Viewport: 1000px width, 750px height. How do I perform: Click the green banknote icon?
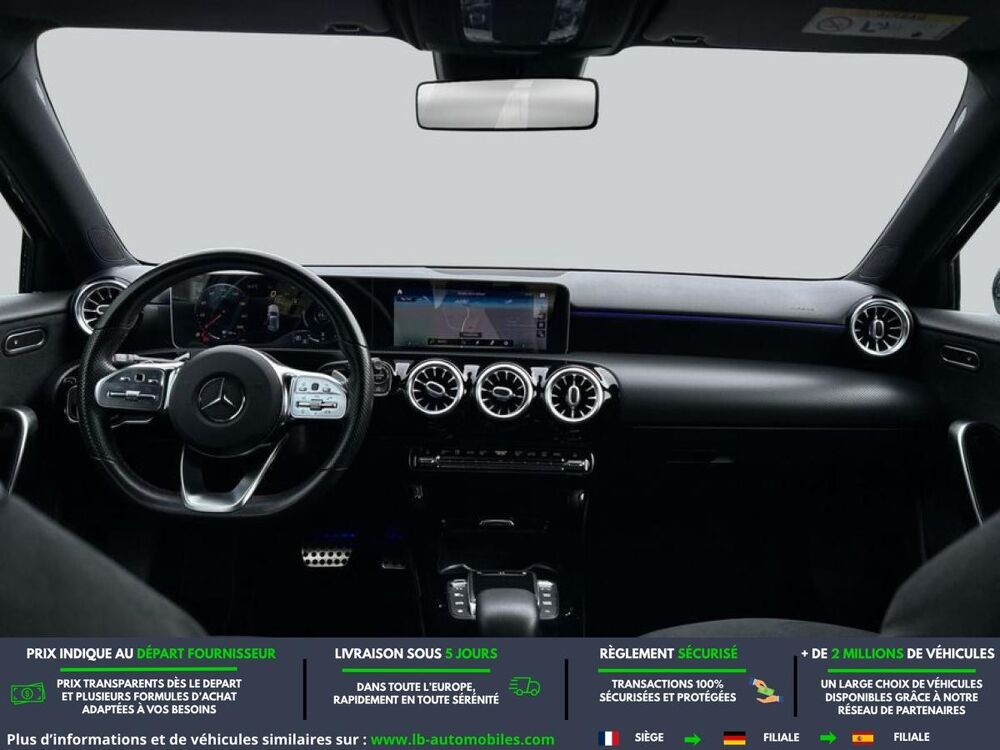28,693
